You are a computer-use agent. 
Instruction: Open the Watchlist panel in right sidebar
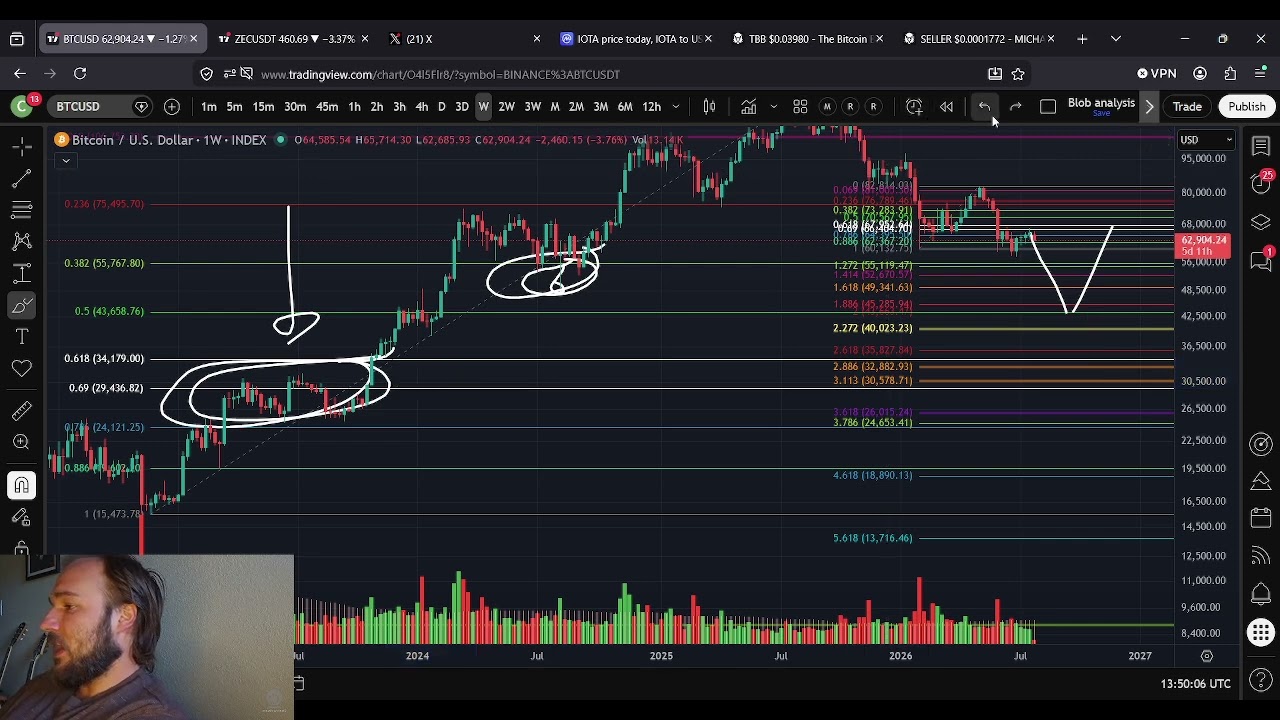point(1260,147)
